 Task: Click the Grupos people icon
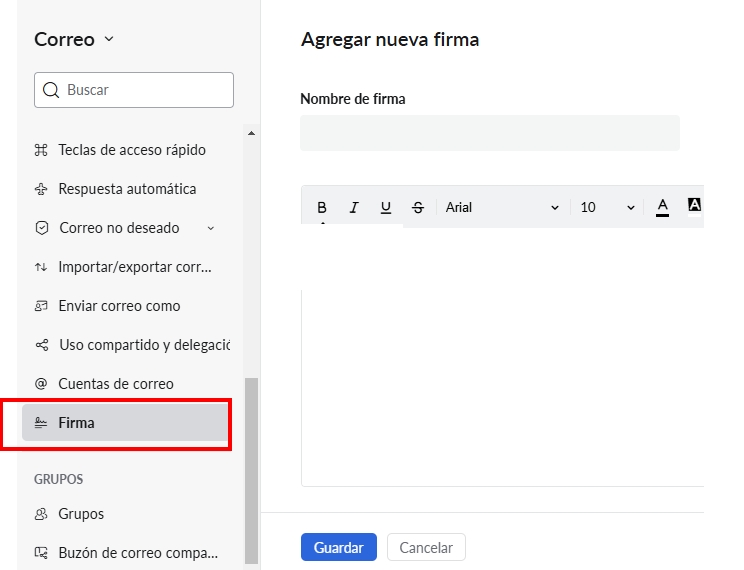pyautogui.click(x=41, y=514)
